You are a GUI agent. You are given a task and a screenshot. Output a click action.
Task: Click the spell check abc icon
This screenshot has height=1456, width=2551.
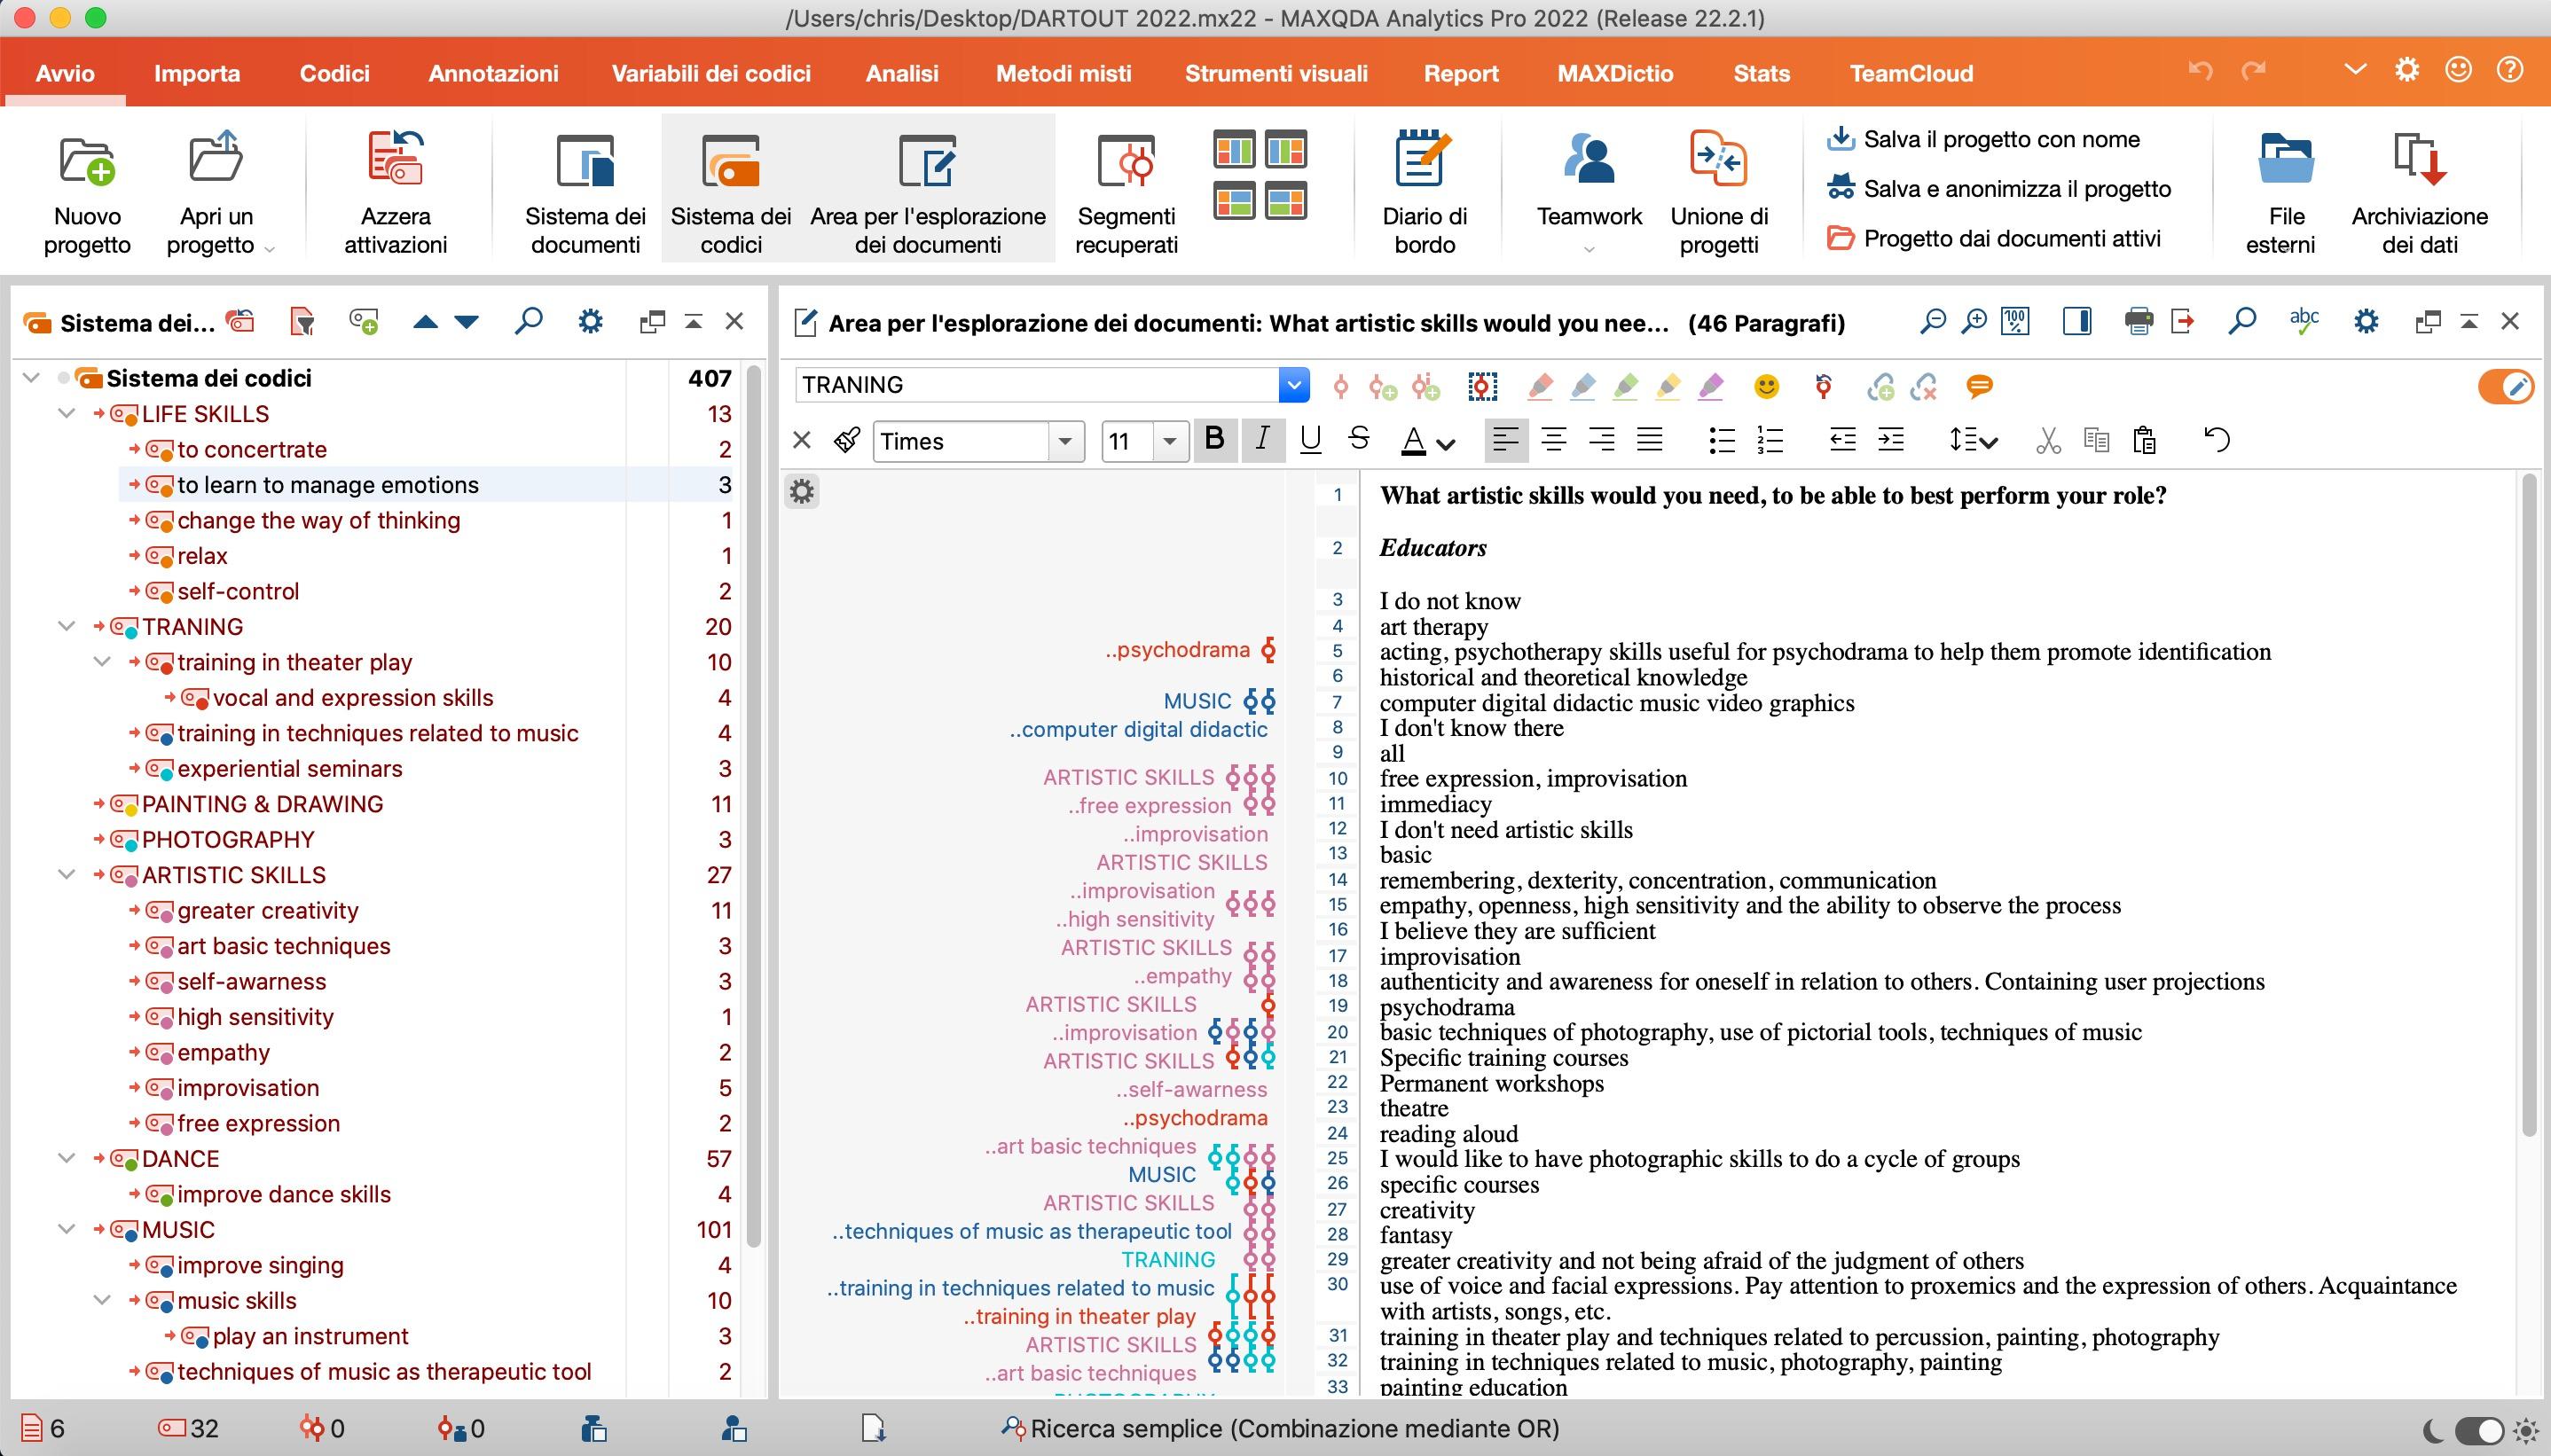pyautogui.click(x=2304, y=322)
